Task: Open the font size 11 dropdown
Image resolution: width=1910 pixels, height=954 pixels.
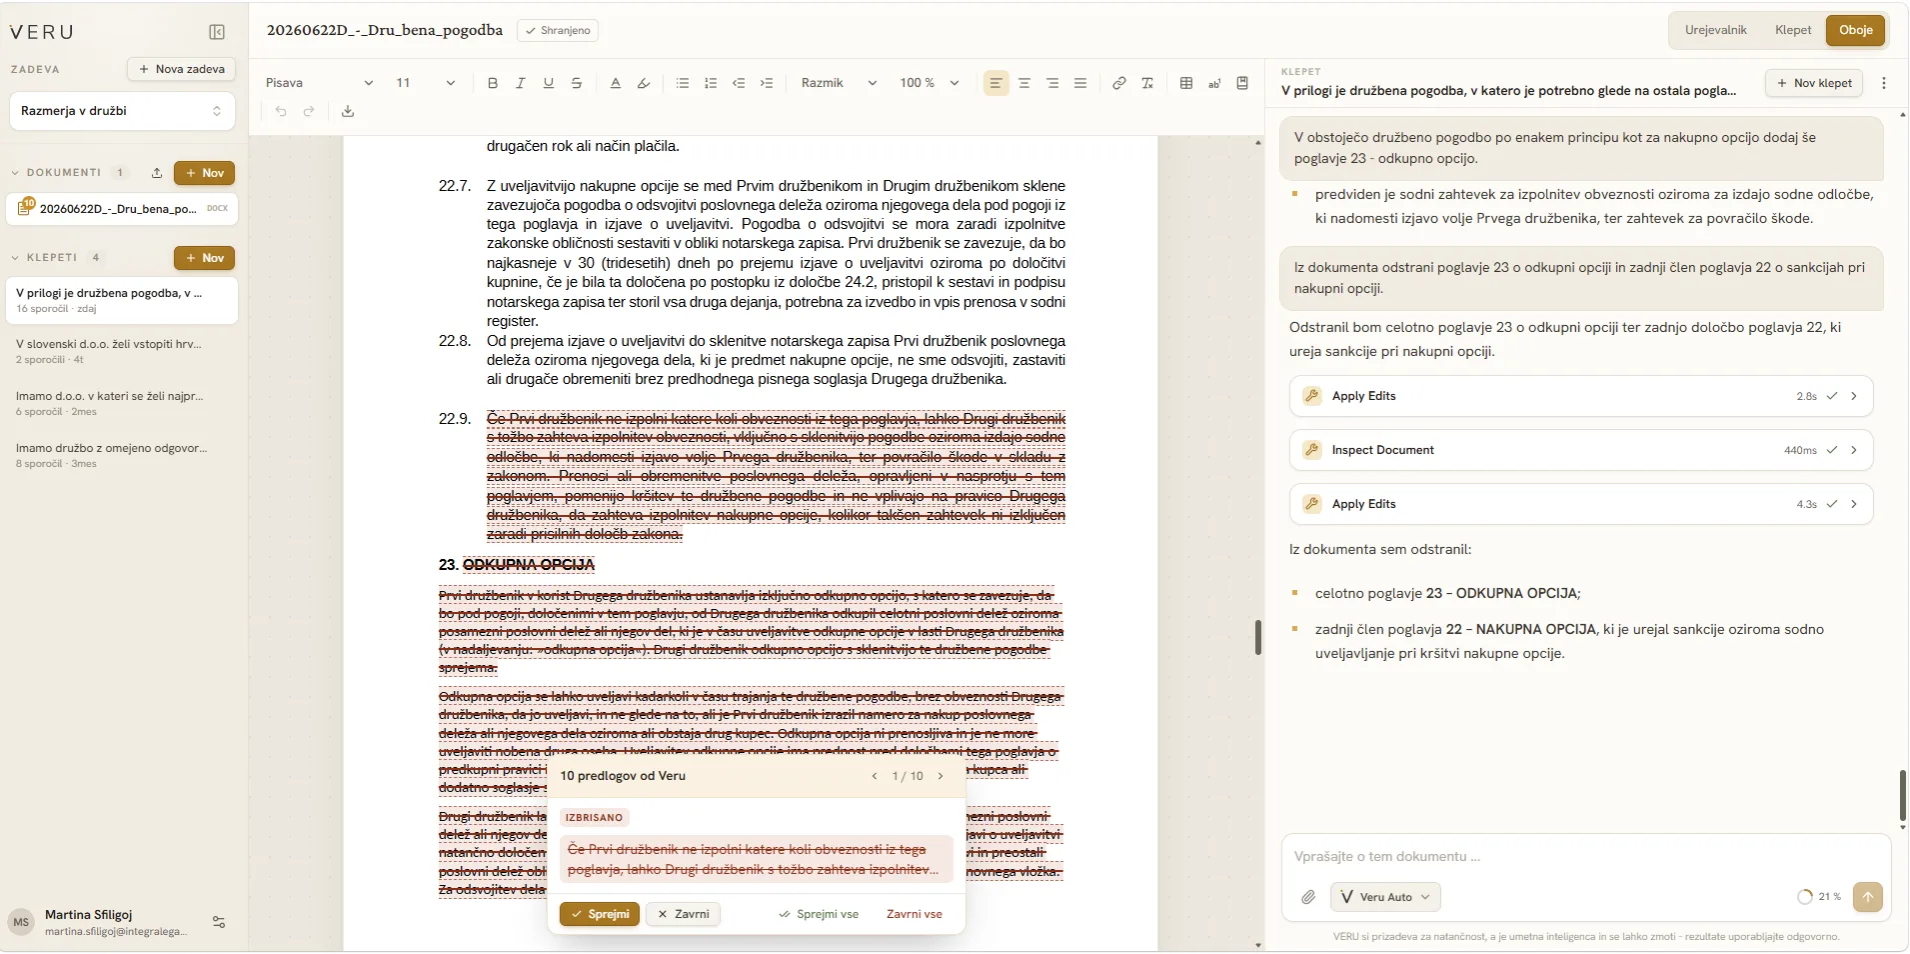Action: 426,83
